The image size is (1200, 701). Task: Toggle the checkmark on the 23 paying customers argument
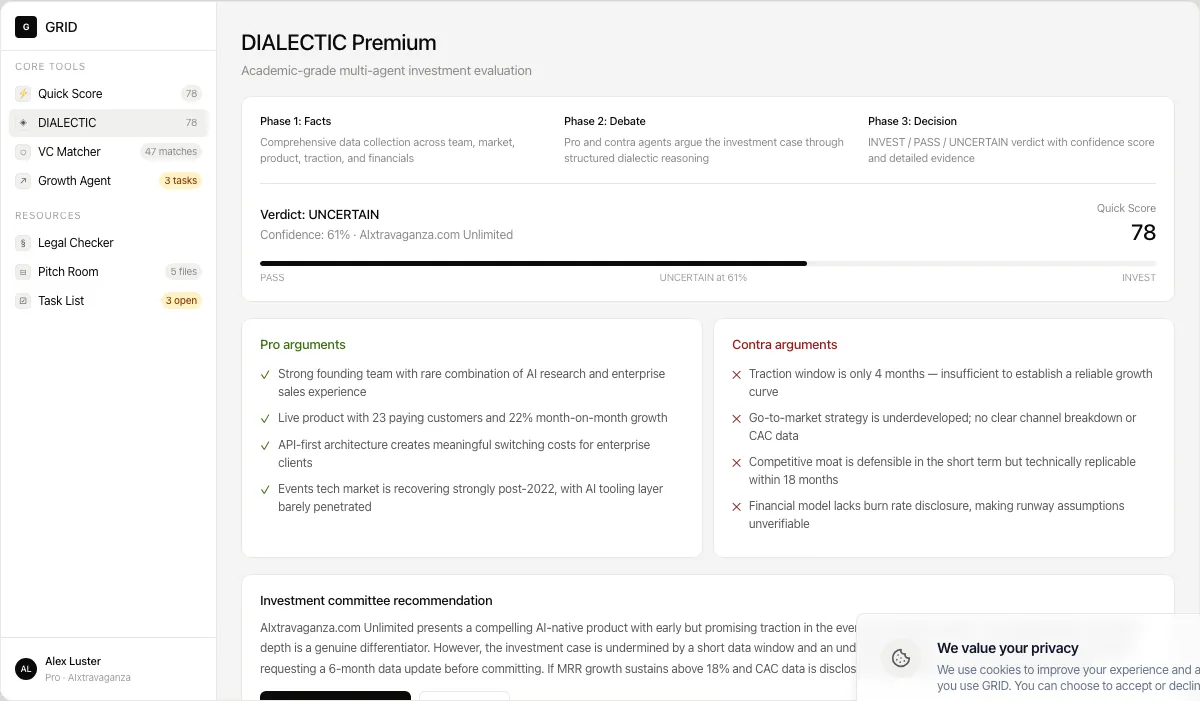click(x=264, y=418)
